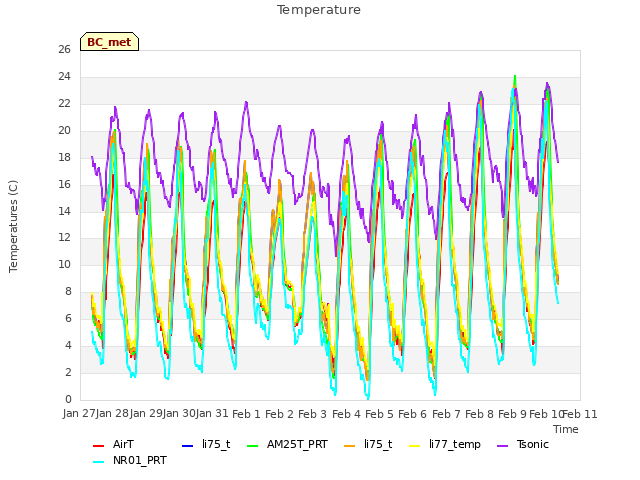This screenshot has width=640, height=480.
Task: Select the Jan 28 x-axis tick label
Action: 112,414
